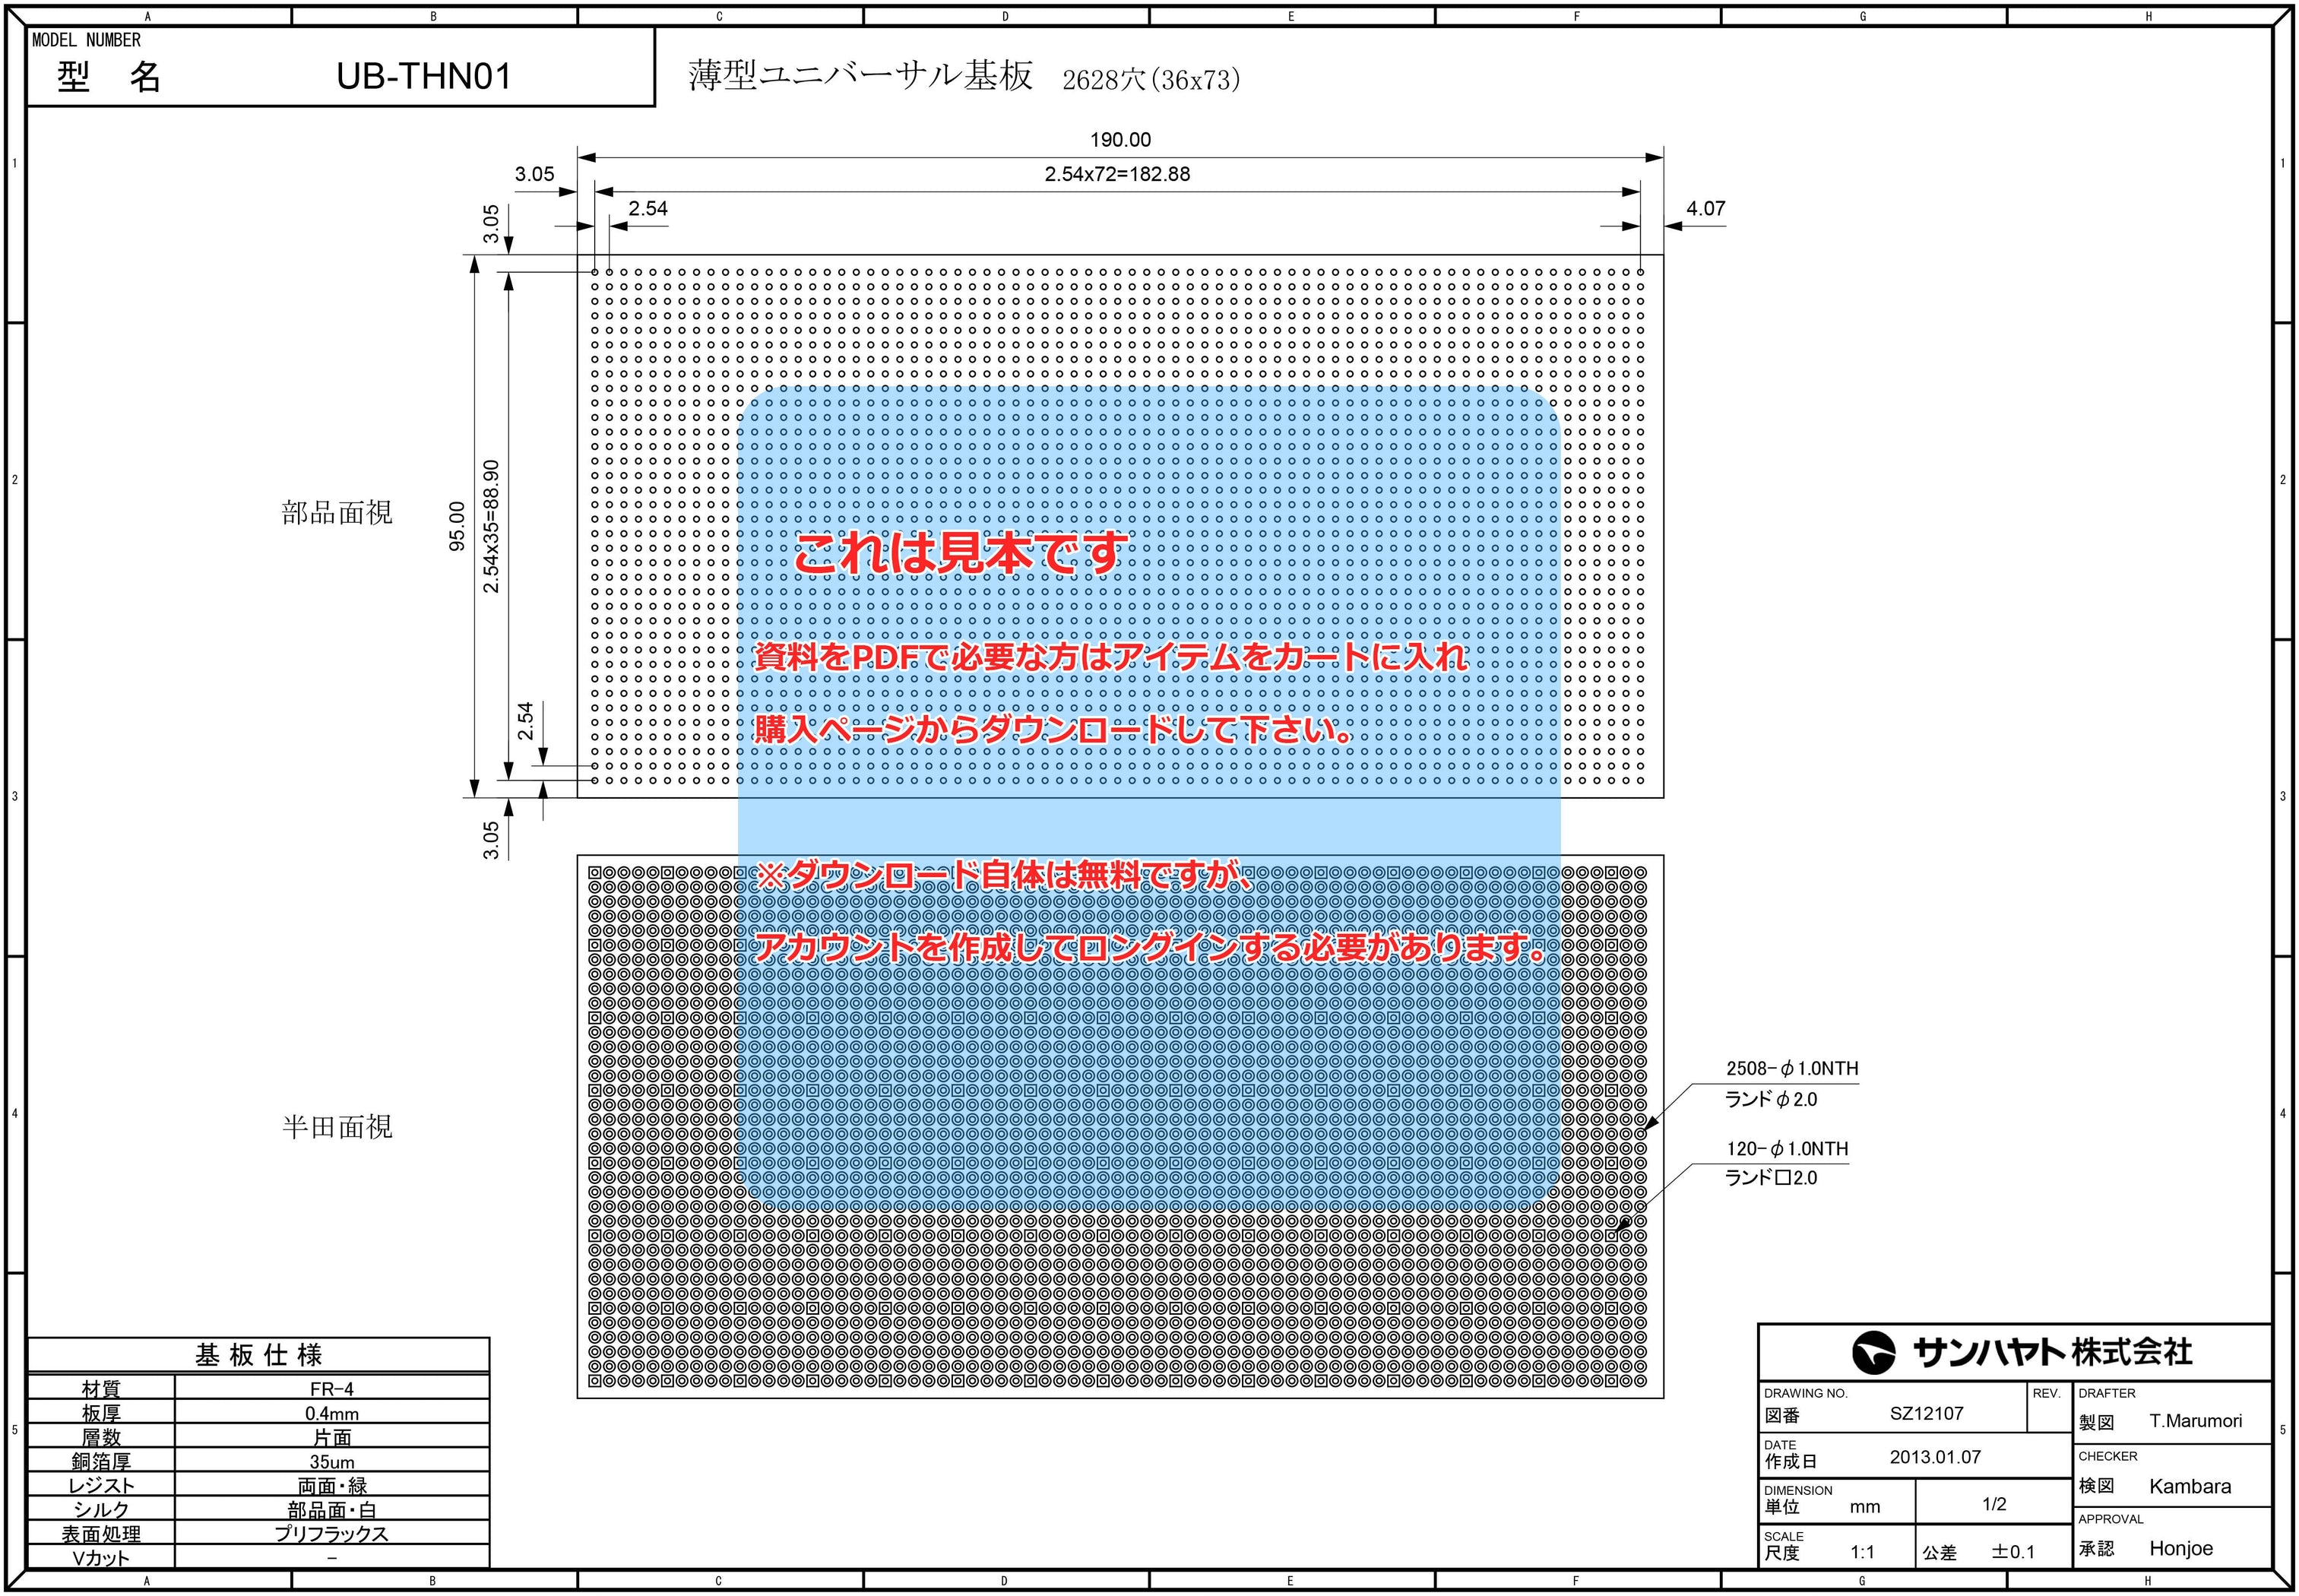Select the title 薄型ユニバーサル基板
This screenshot has width=2299, height=1596.
(860, 76)
